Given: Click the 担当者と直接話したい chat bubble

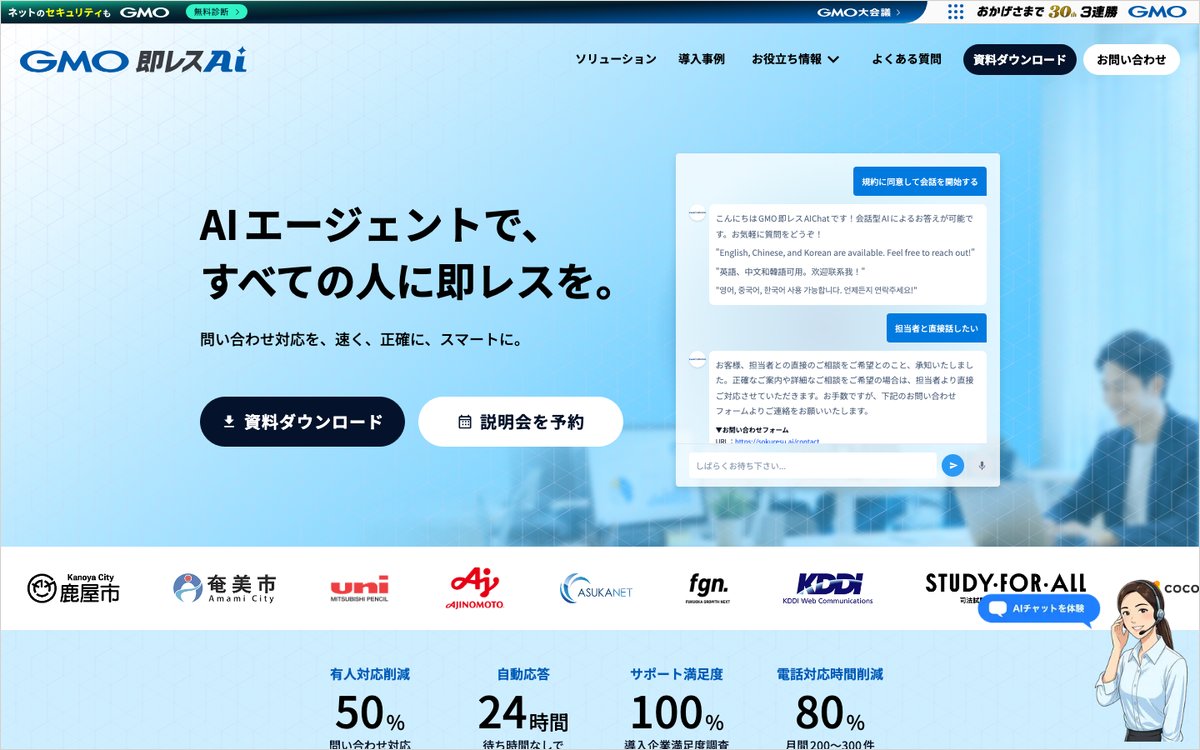Looking at the screenshot, I should point(936,327).
